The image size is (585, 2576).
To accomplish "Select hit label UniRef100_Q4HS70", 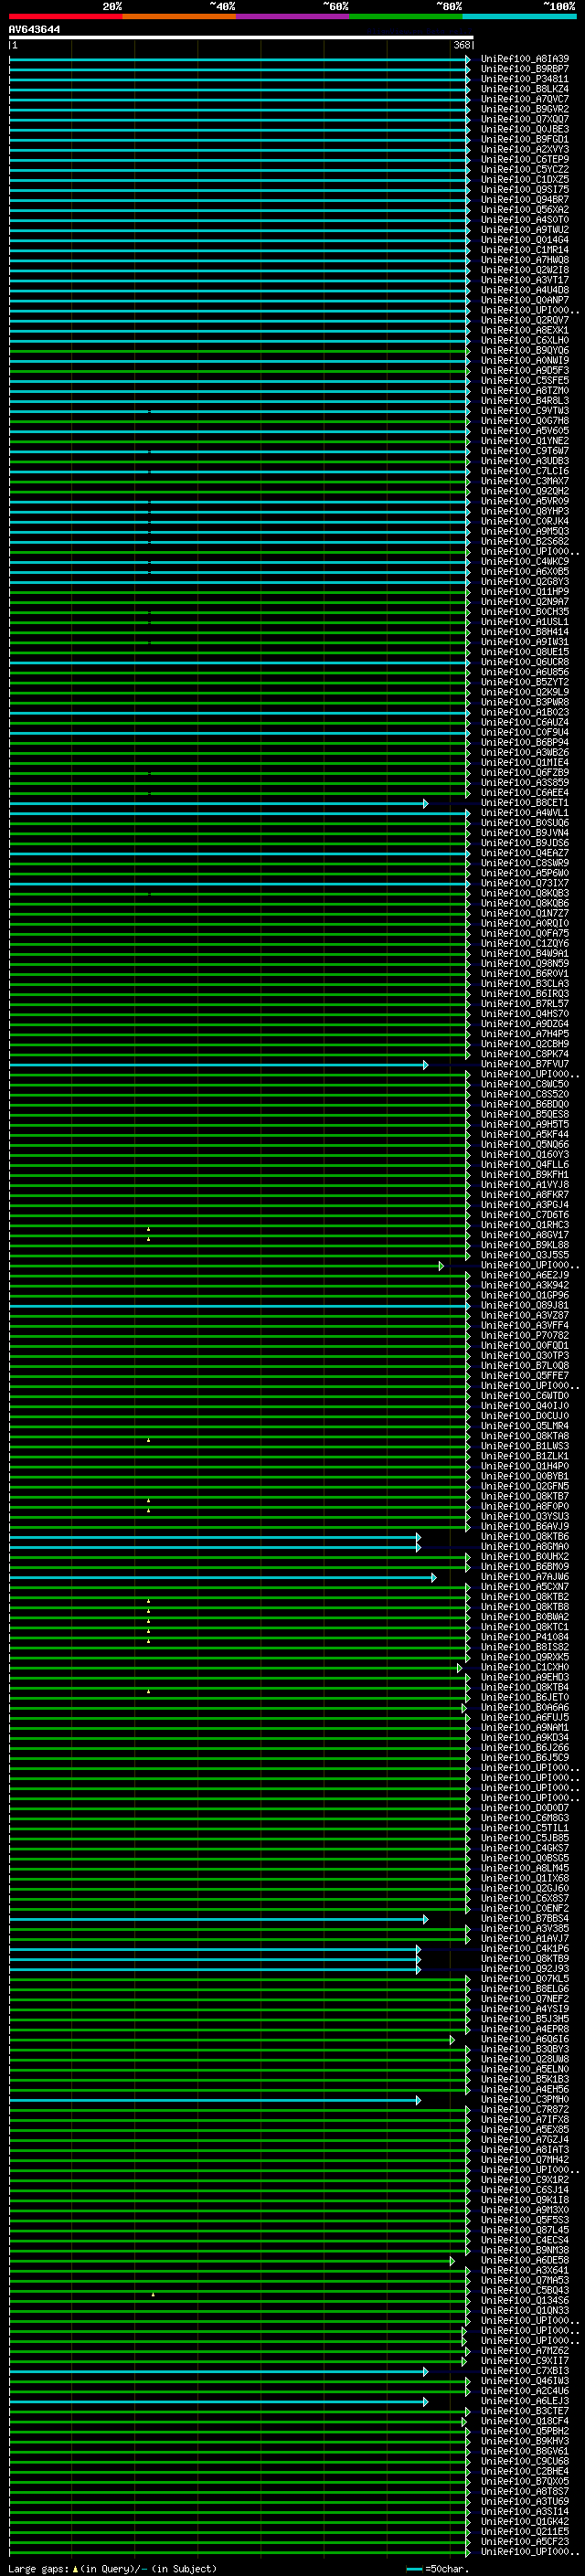I will pos(525,1014).
